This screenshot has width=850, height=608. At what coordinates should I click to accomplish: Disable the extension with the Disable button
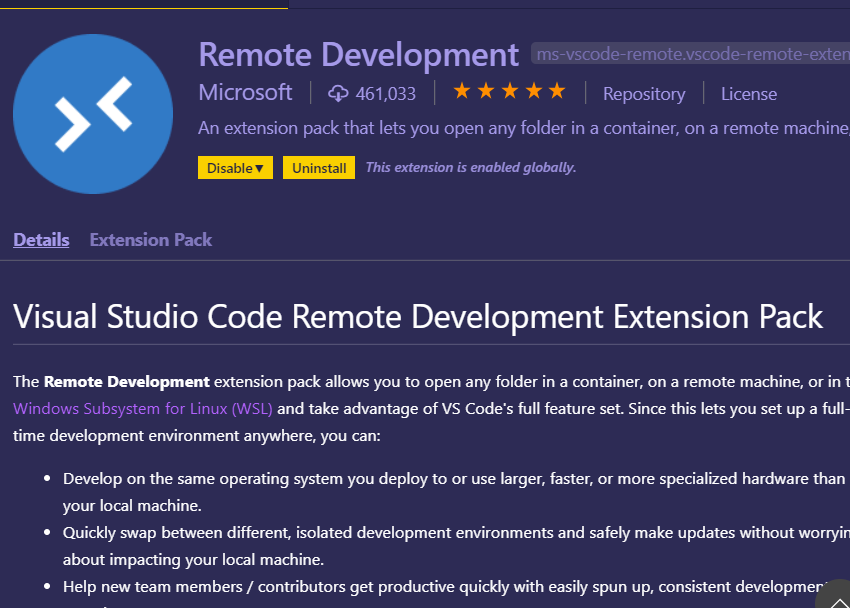click(229, 167)
